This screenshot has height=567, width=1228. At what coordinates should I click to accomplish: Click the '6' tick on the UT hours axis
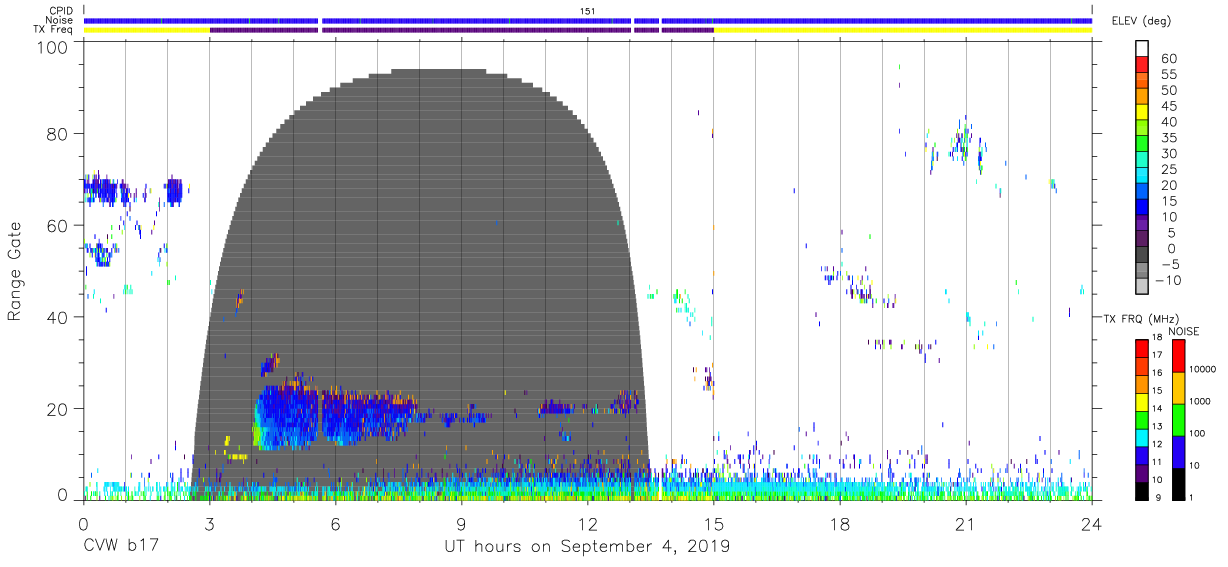tap(335, 523)
